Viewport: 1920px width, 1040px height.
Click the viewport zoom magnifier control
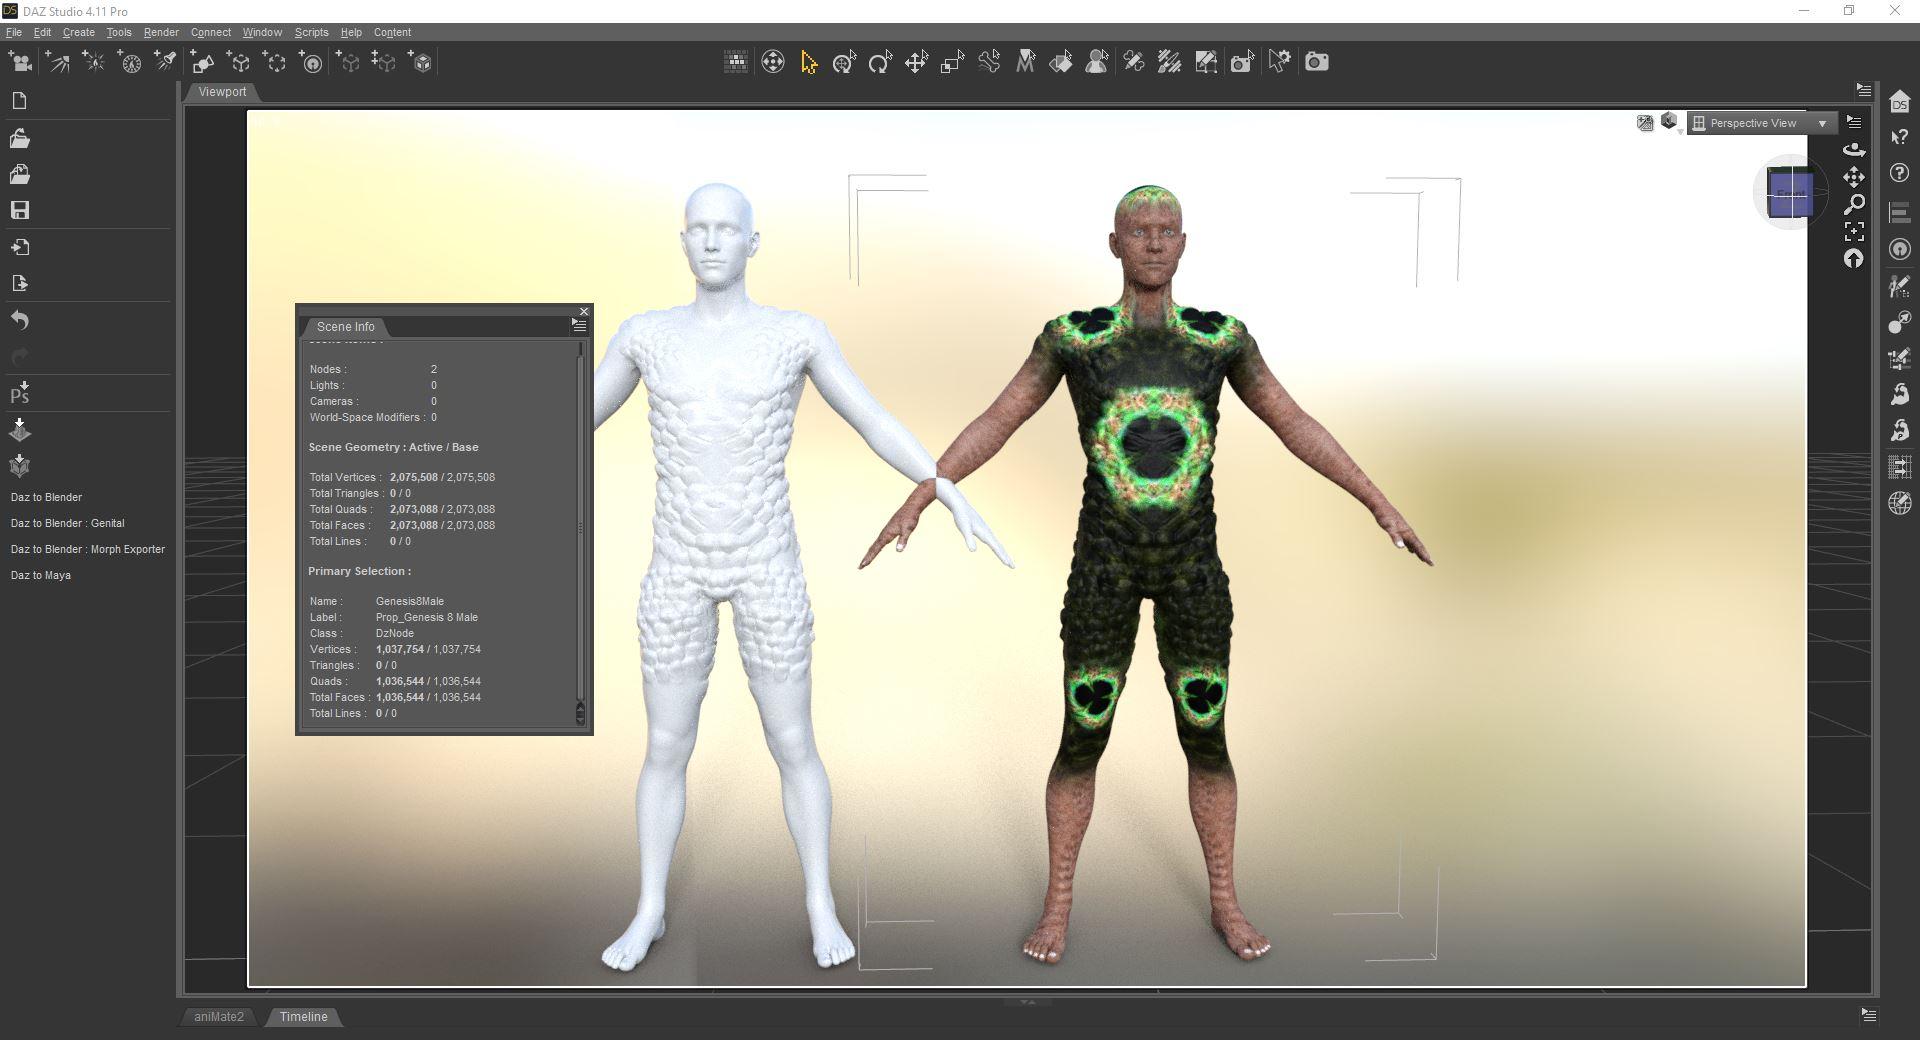[x=1854, y=204]
